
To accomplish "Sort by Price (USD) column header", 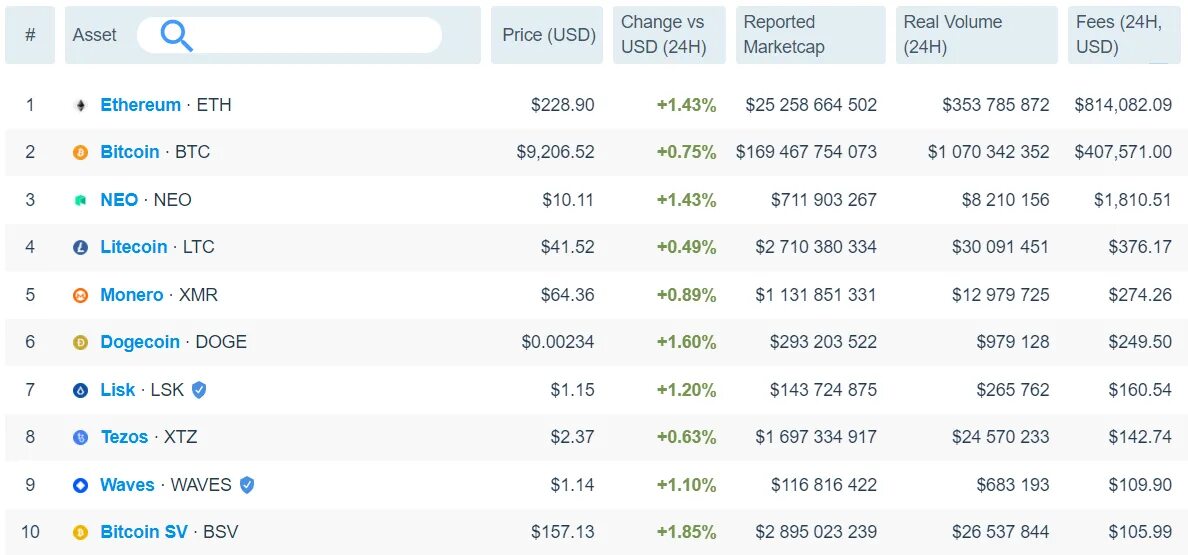I will [548, 35].
